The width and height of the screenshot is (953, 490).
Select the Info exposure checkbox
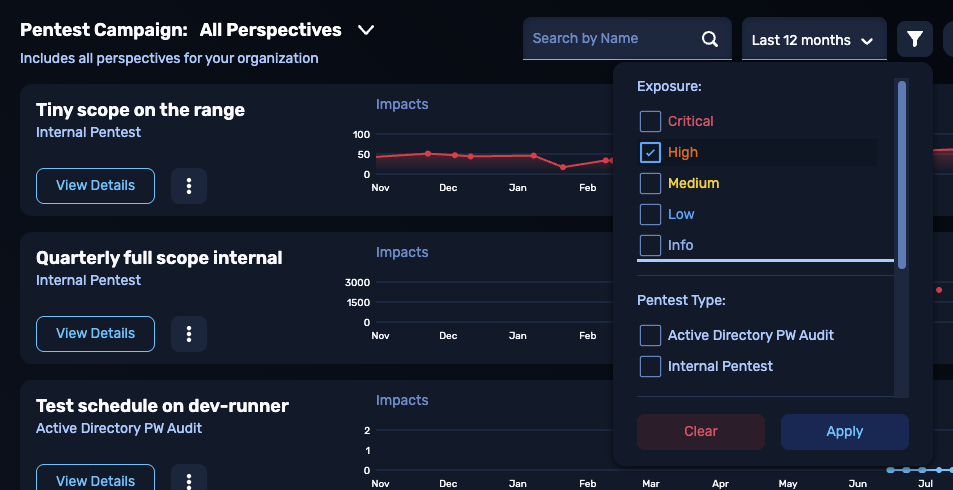(x=650, y=245)
